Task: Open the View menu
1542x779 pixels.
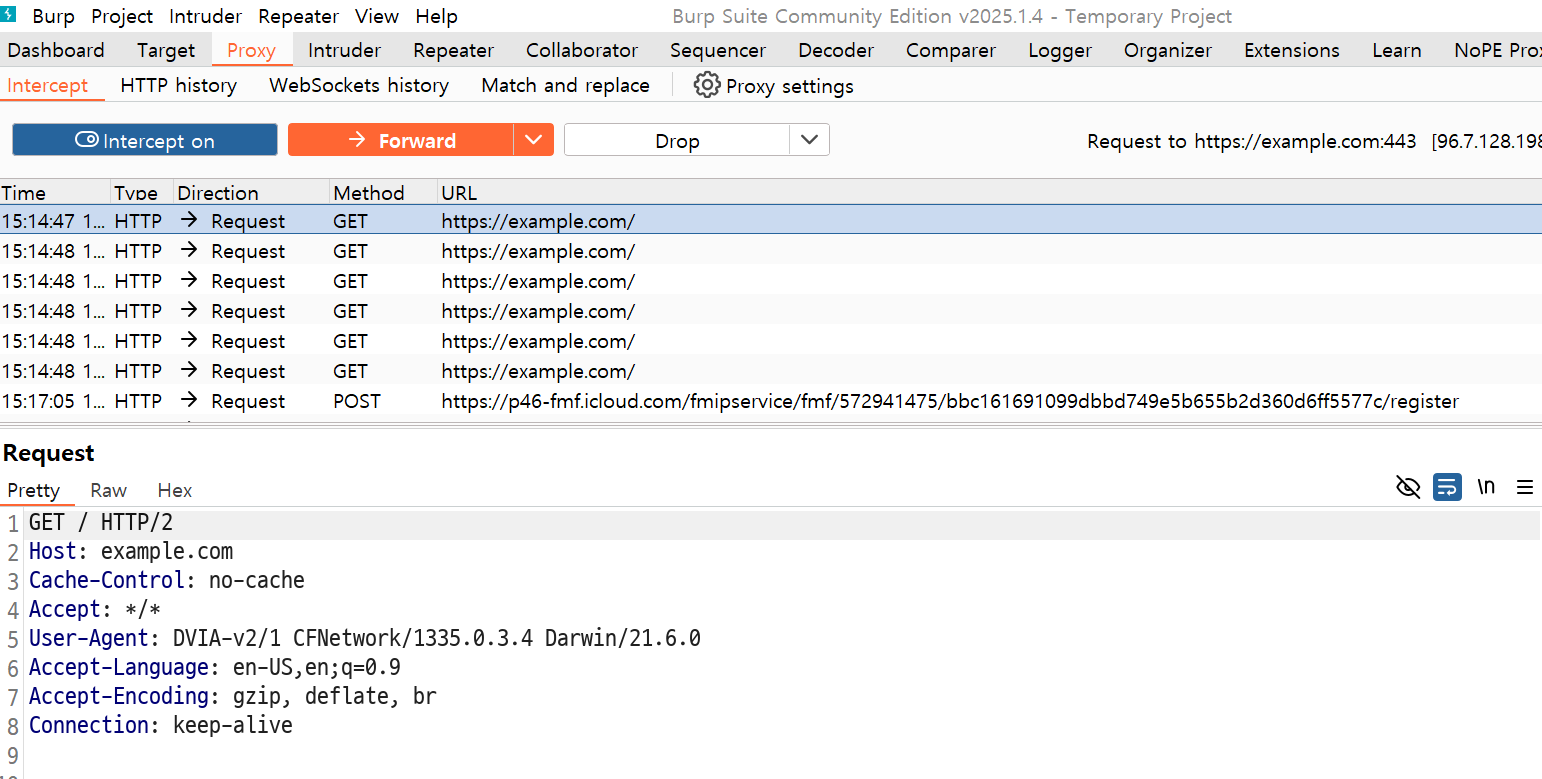Action: 377,16
